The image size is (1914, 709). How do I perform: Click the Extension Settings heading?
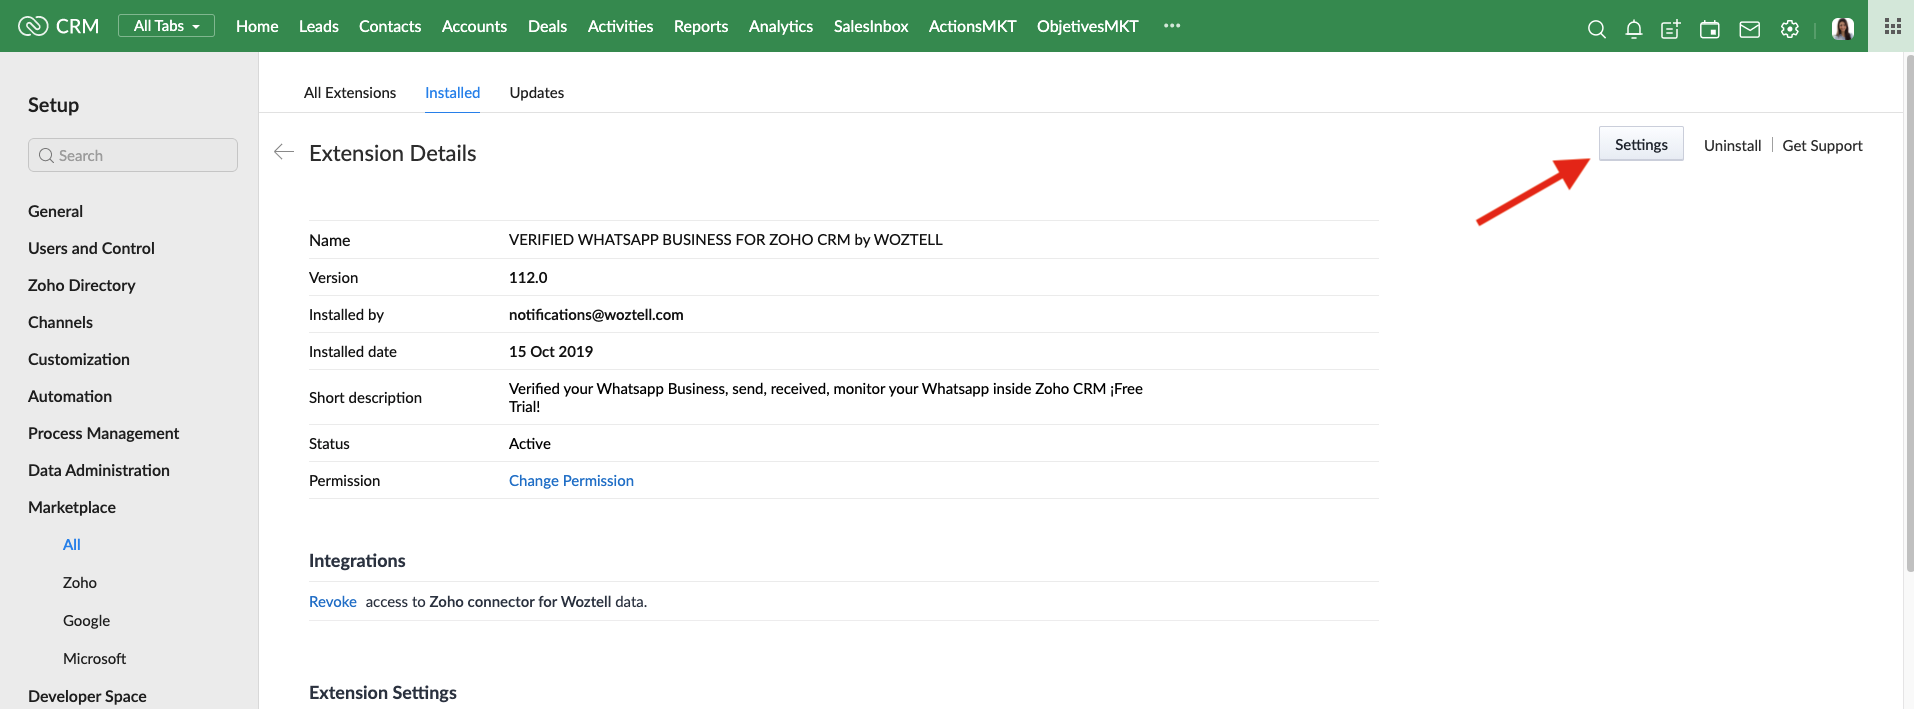383,692
